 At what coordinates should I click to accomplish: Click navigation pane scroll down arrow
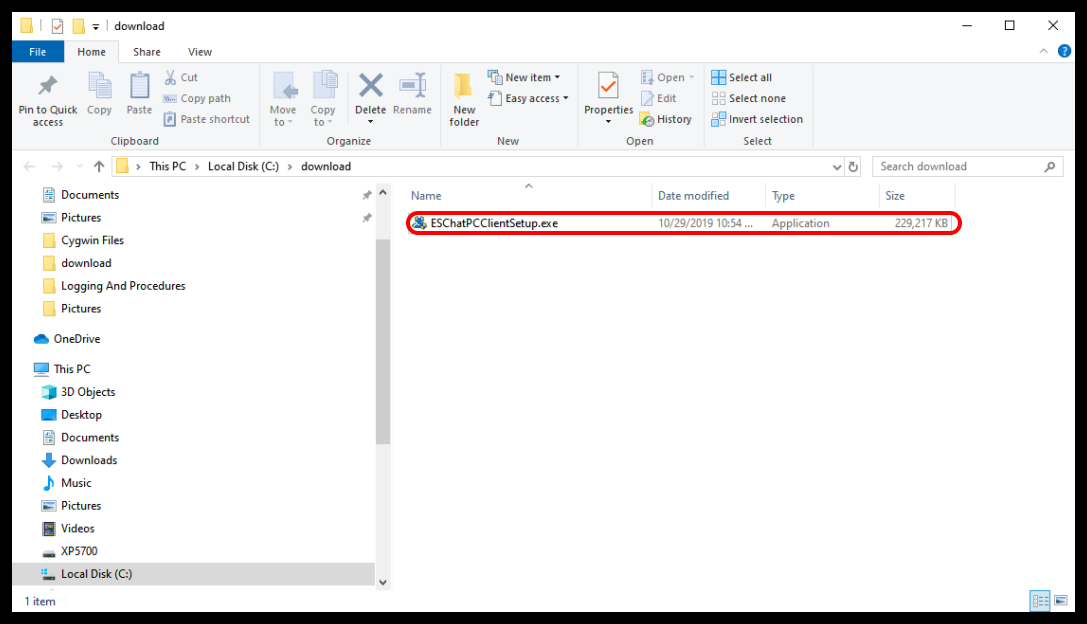383,582
